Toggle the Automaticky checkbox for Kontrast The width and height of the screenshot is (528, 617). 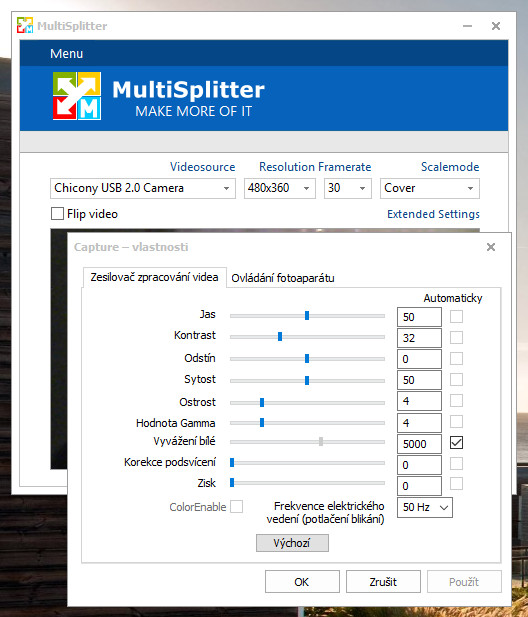456,337
